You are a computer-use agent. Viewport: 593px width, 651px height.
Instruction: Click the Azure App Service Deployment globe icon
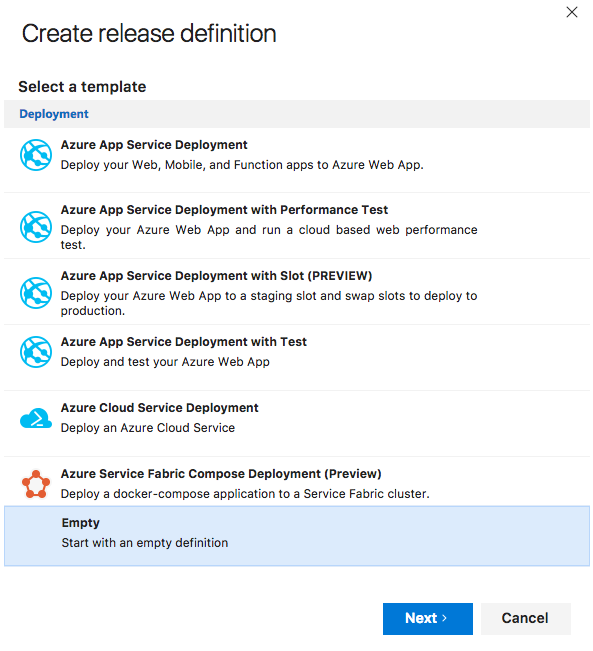(36, 155)
